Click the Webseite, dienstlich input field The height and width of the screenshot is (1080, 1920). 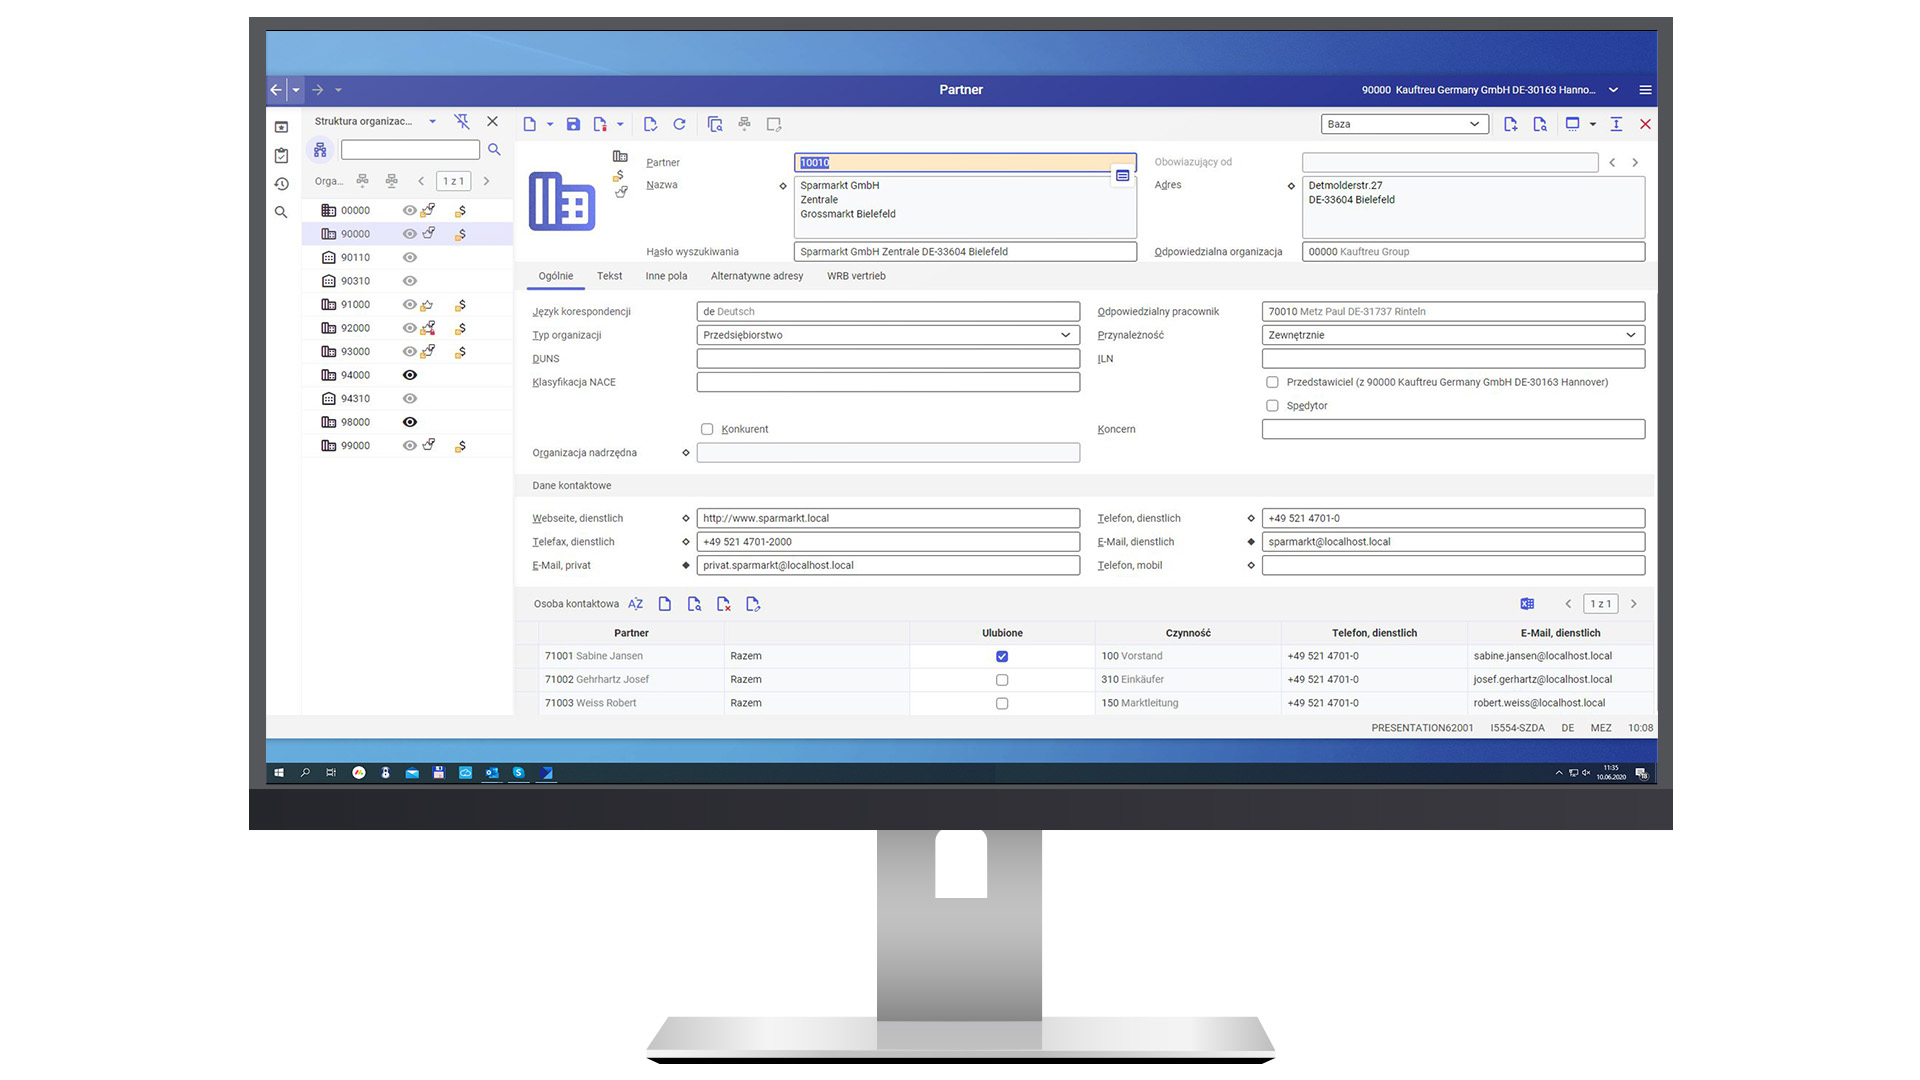click(x=888, y=518)
